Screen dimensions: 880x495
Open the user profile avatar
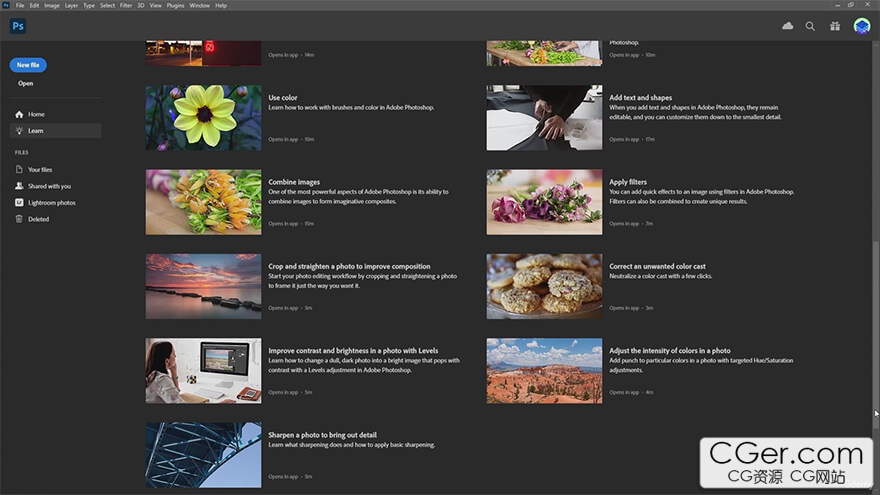tap(861, 26)
